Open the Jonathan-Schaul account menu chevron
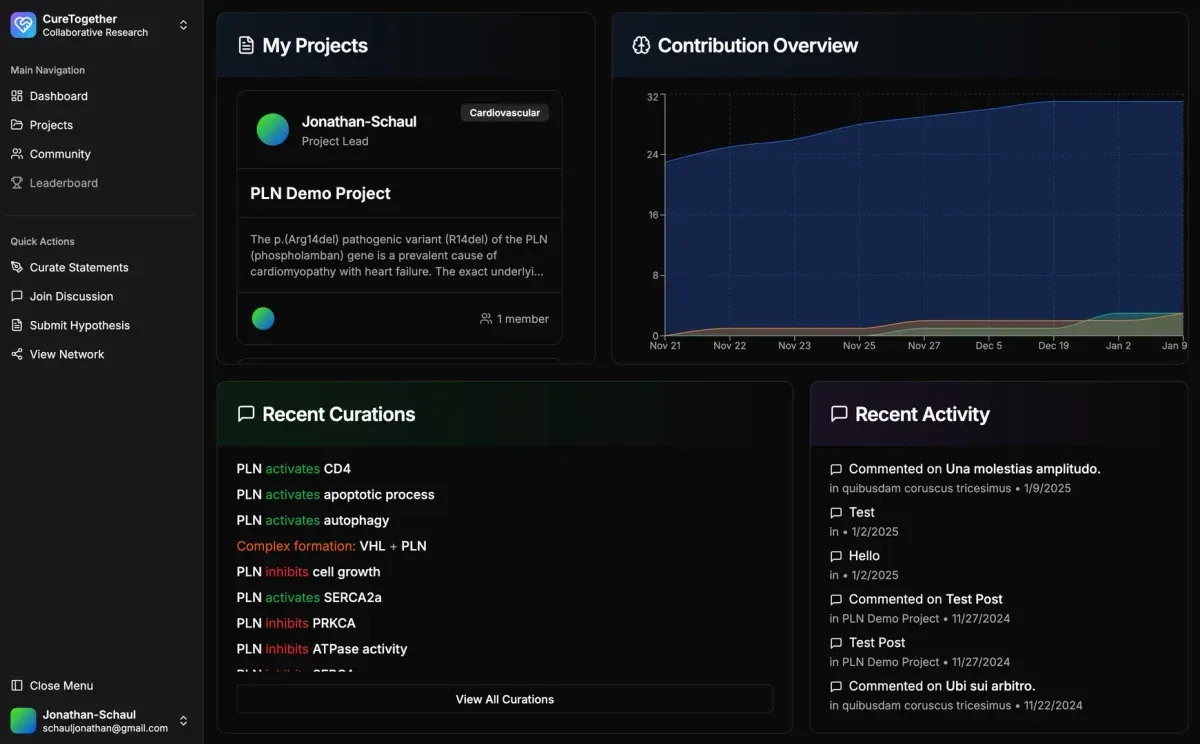The image size is (1200, 744). click(x=183, y=721)
